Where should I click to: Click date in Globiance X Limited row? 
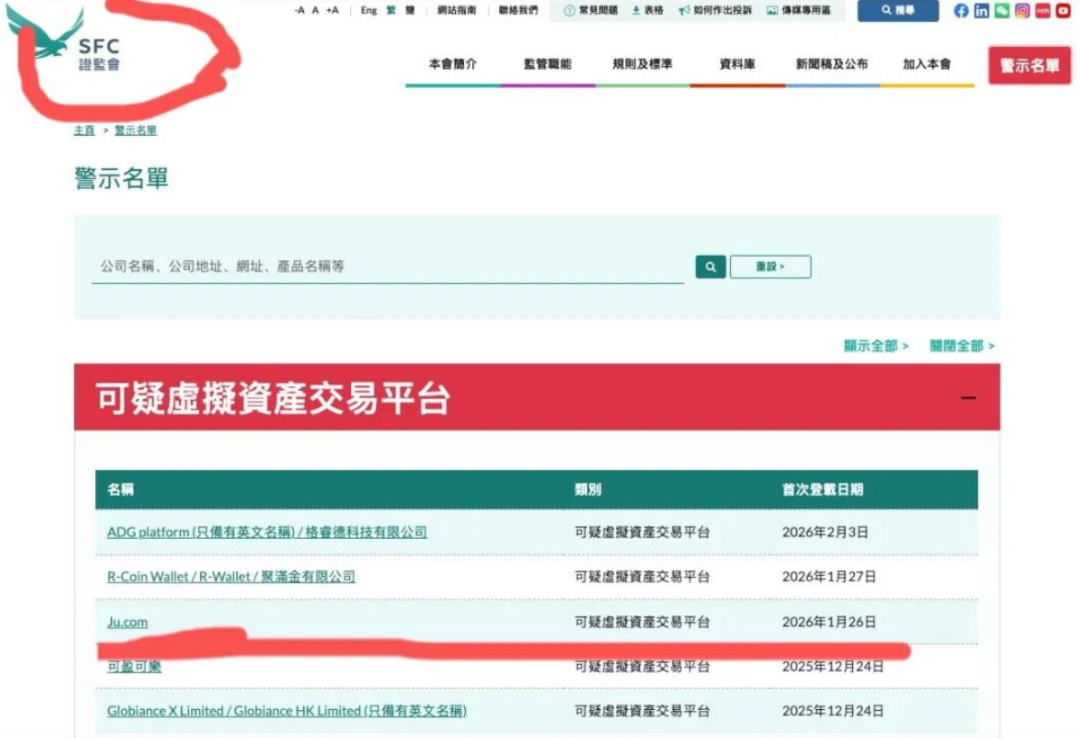[833, 711]
